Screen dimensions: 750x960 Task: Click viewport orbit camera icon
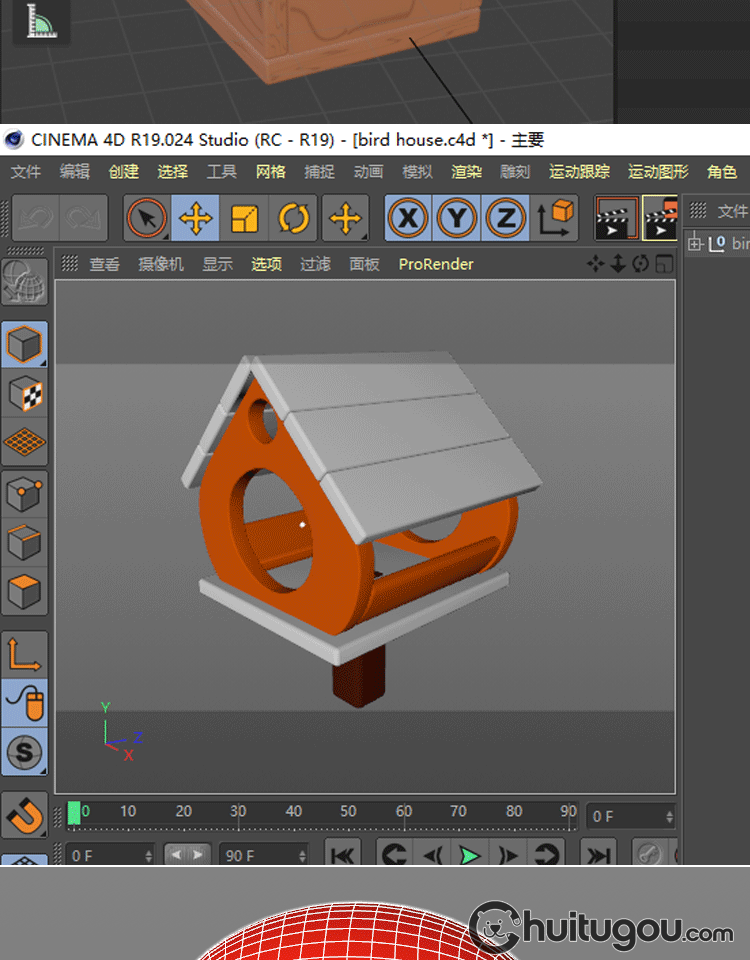pyautogui.click(x=640, y=264)
